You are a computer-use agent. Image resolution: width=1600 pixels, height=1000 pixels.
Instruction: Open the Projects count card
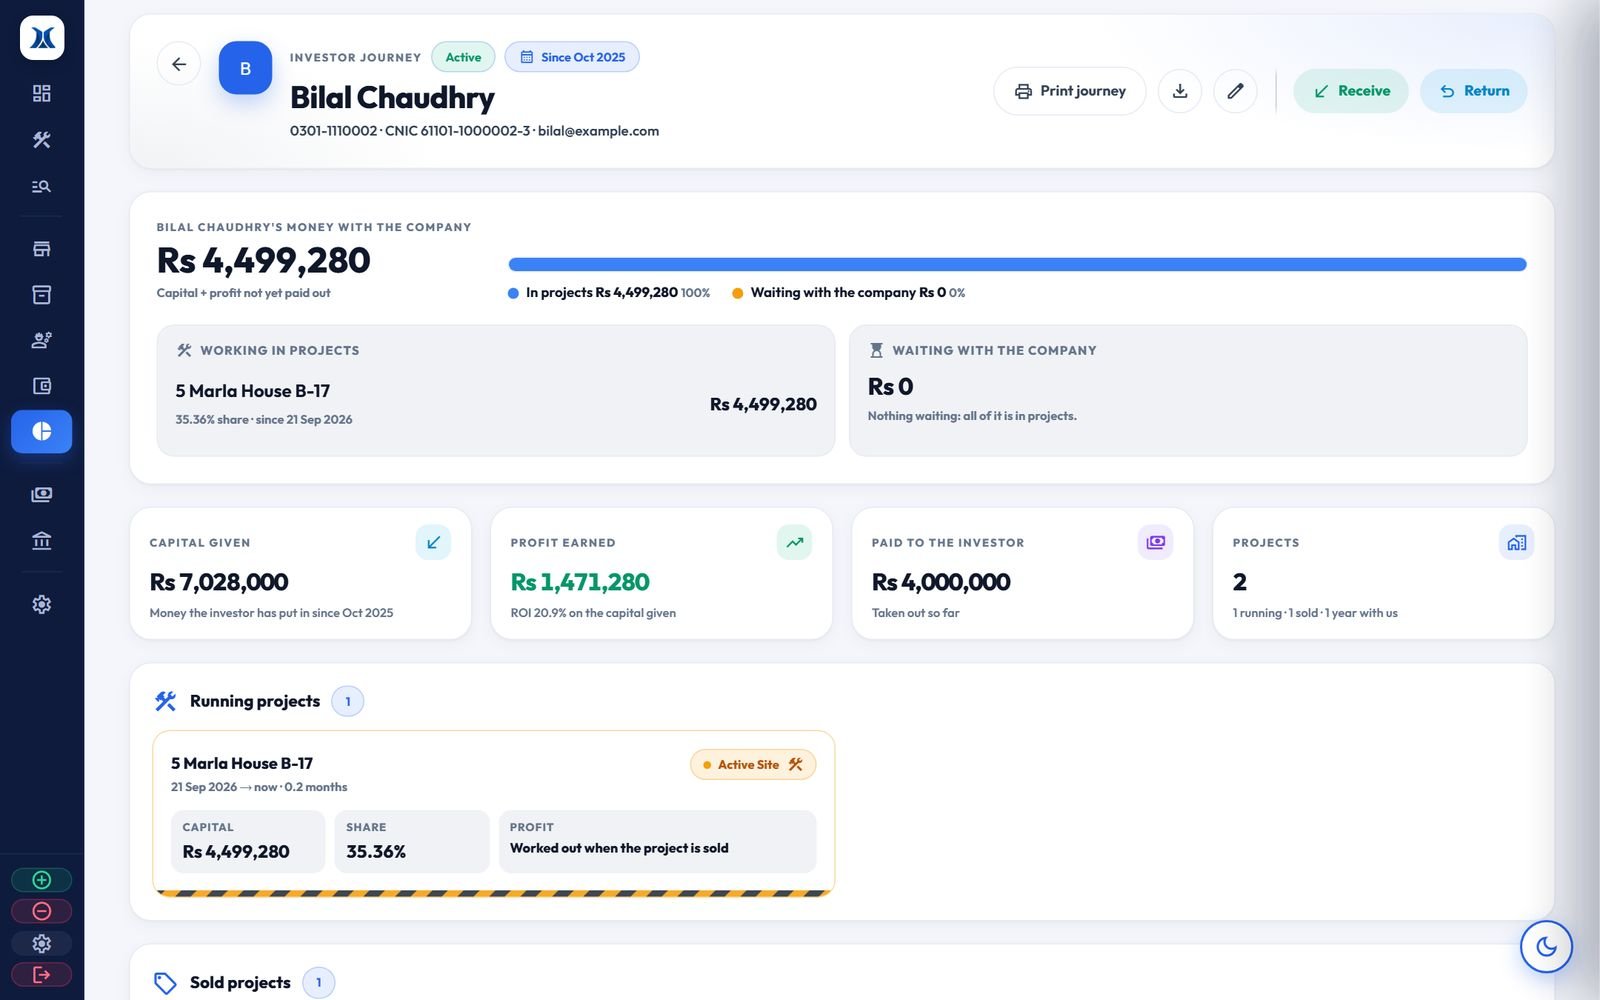1383,573
